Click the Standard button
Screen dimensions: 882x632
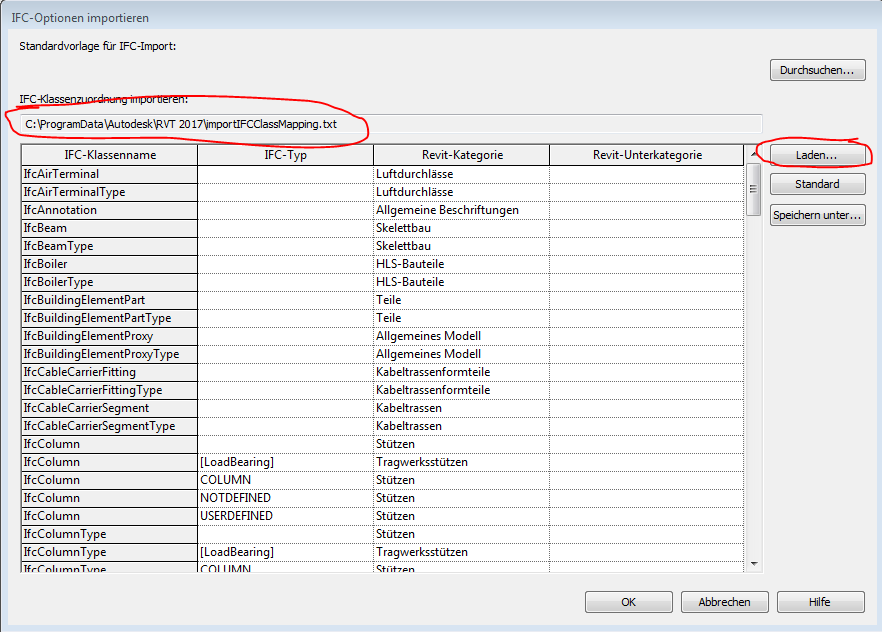click(x=817, y=184)
